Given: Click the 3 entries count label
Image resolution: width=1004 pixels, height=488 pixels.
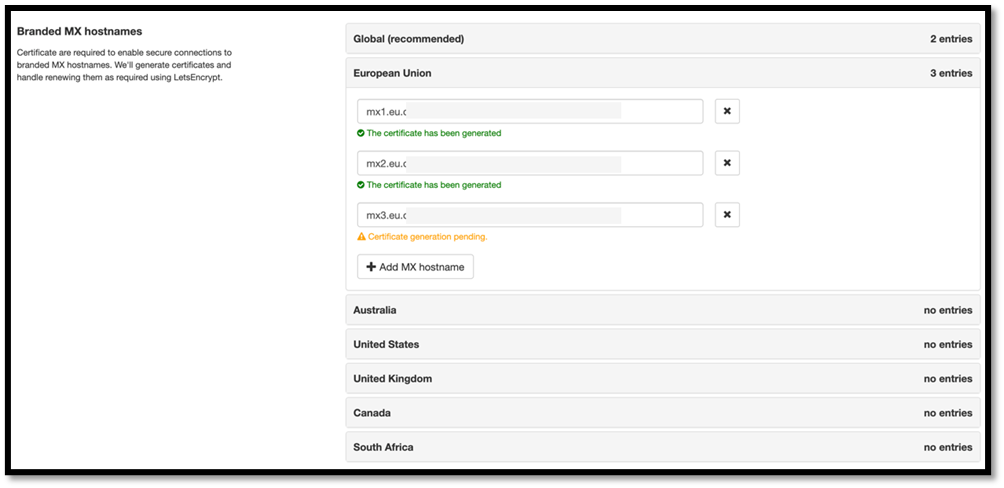Looking at the screenshot, I should [951, 73].
